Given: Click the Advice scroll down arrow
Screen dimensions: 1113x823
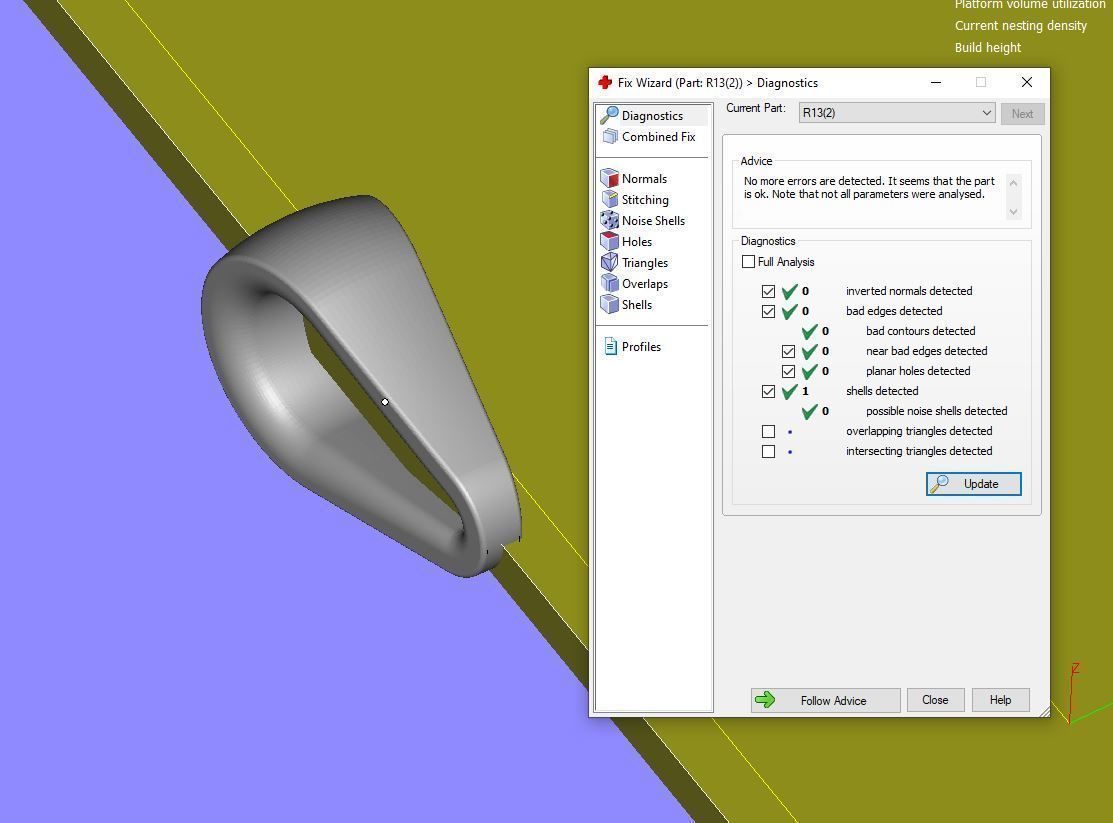Looking at the screenshot, I should (x=1014, y=212).
